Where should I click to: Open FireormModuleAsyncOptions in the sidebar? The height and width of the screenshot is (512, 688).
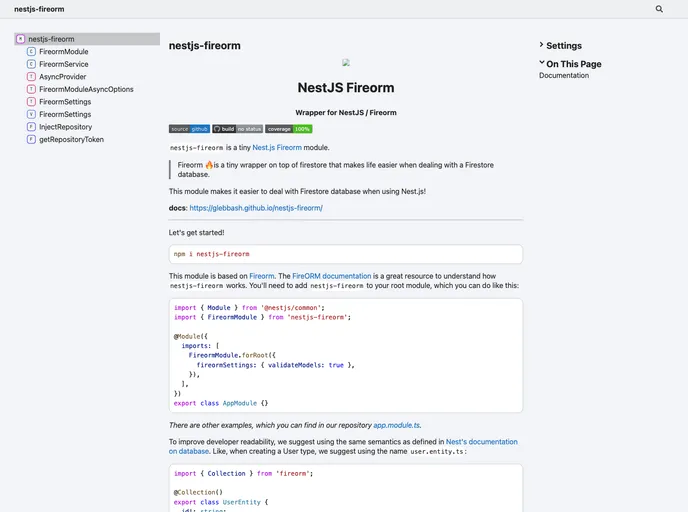[x=86, y=89]
